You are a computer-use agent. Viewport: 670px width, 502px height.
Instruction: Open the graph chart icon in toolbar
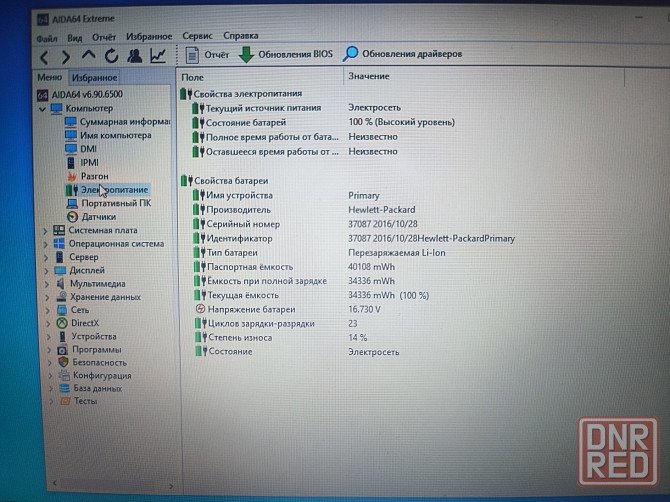click(158, 56)
